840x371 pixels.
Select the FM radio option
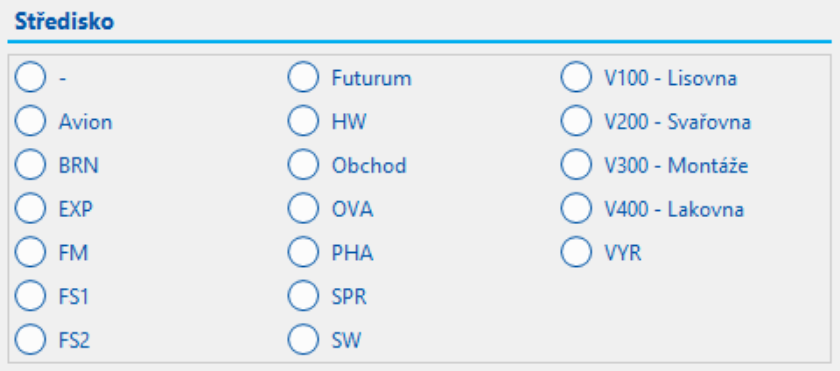tap(30, 252)
